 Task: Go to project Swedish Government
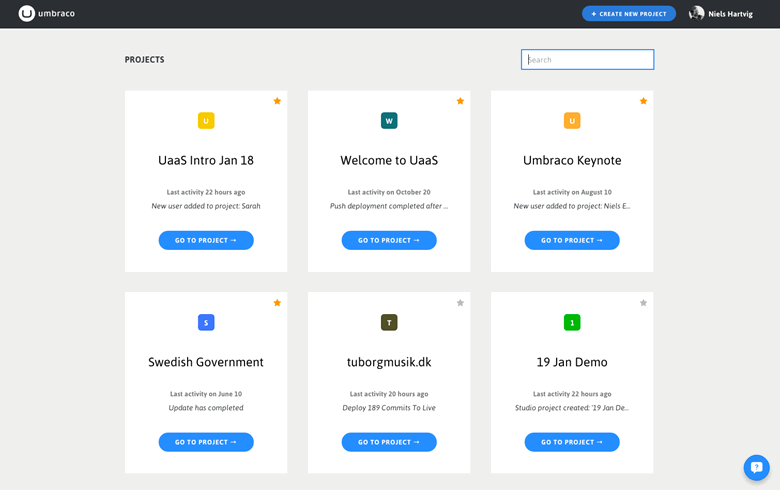pos(206,442)
